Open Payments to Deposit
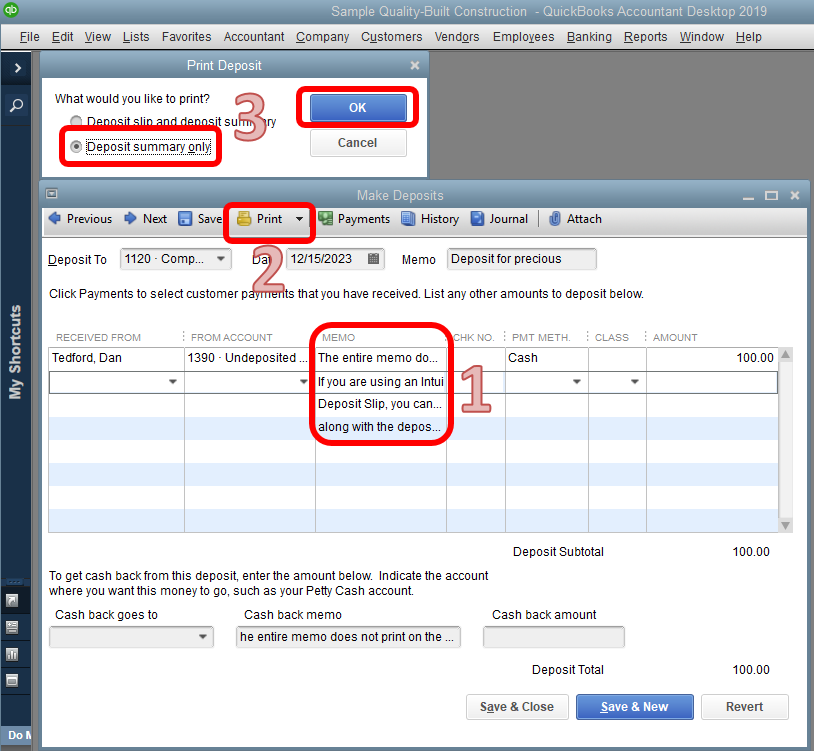The image size is (814, 751). coord(354,219)
